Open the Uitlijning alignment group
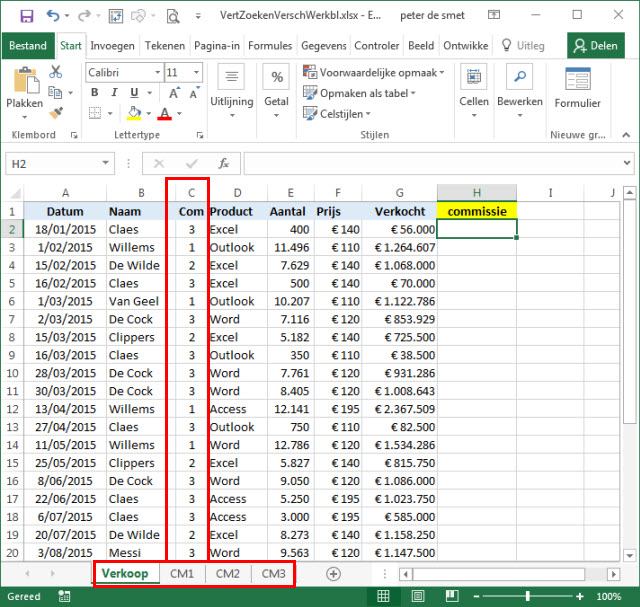The image size is (640, 607). [x=231, y=91]
